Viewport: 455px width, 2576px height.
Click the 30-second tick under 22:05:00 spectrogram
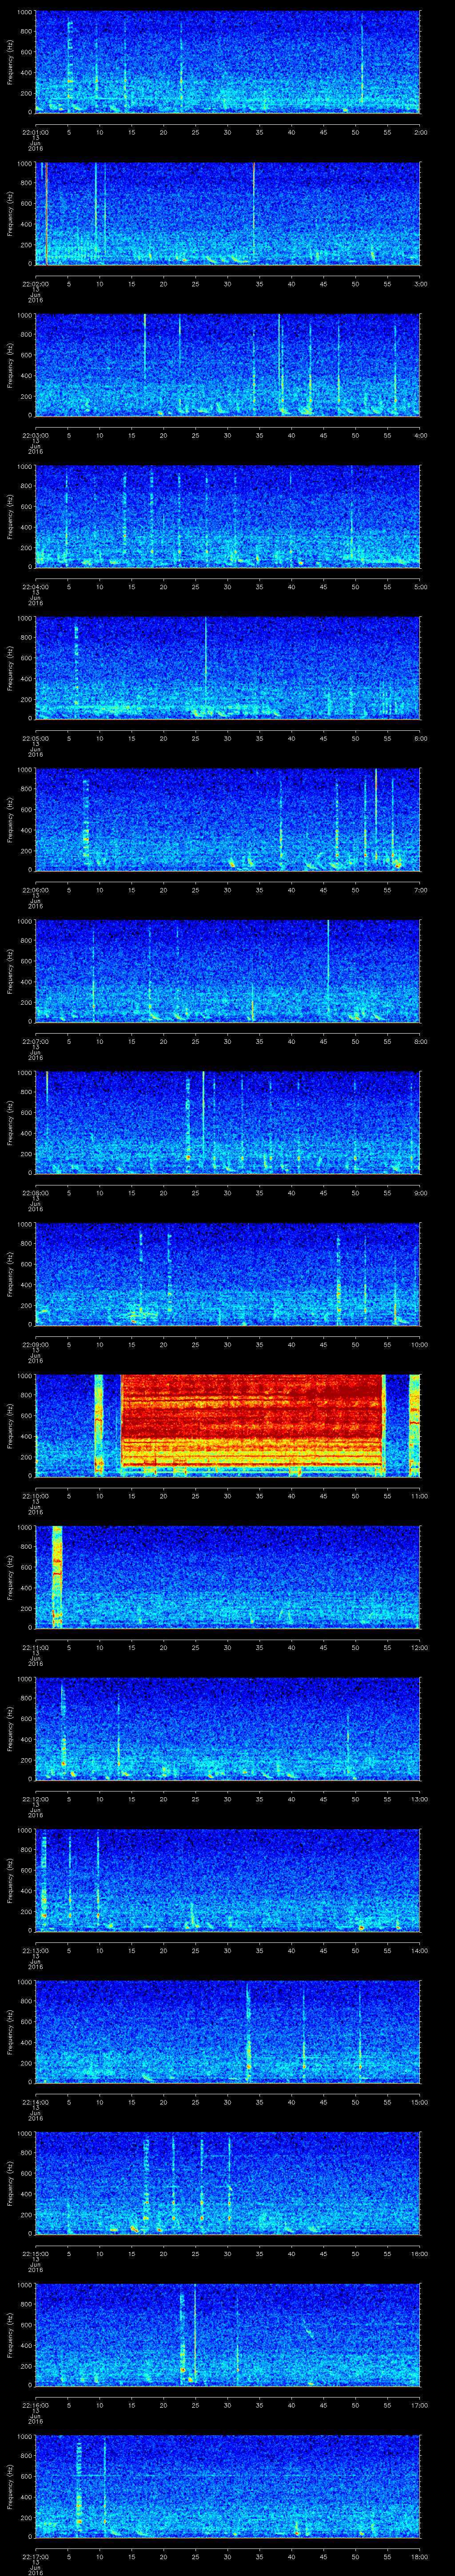click(x=228, y=738)
